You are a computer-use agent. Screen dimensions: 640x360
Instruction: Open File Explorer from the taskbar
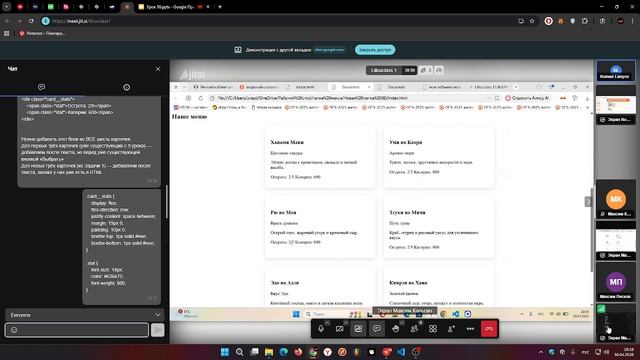[x=269, y=352]
